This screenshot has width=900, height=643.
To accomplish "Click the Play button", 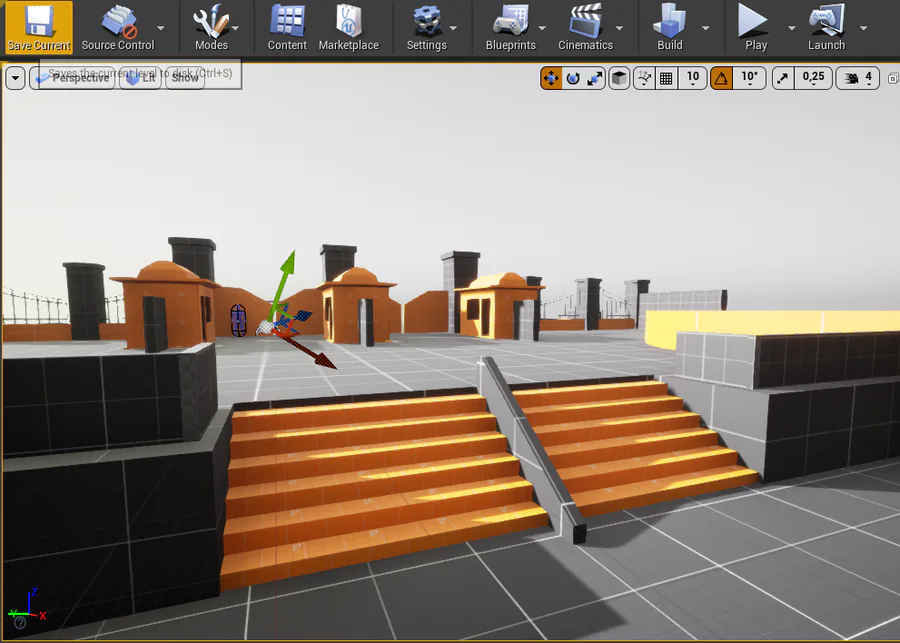I will [755, 28].
